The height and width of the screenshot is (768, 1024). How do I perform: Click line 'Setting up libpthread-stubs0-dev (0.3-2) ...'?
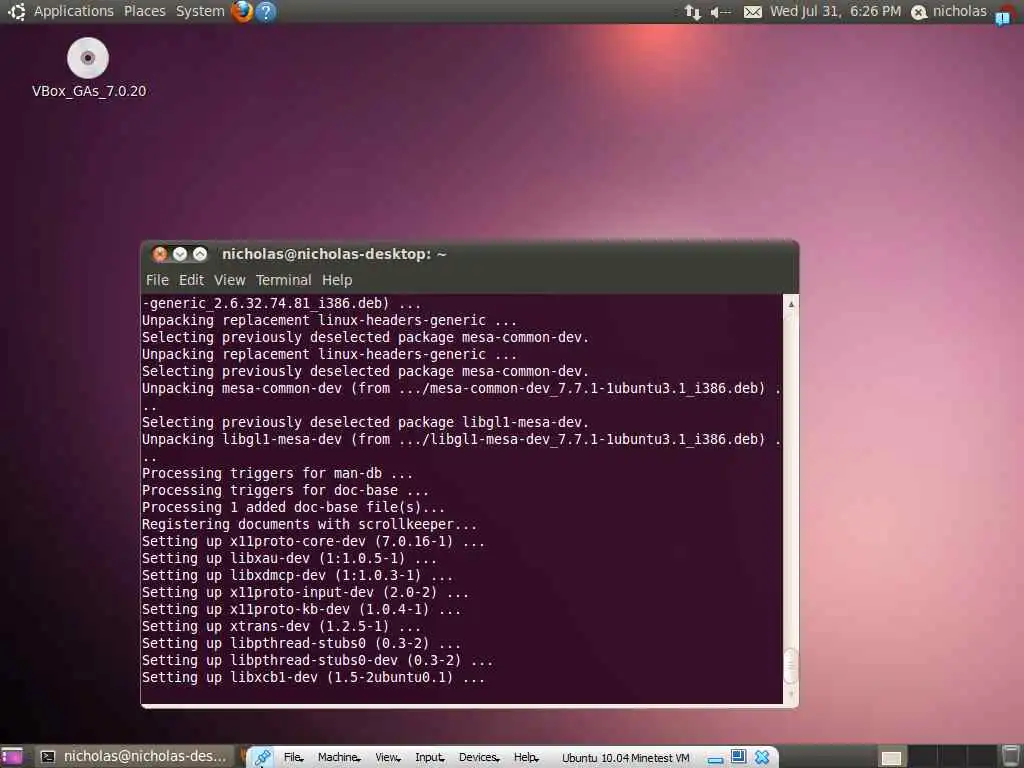pos(317,660)
